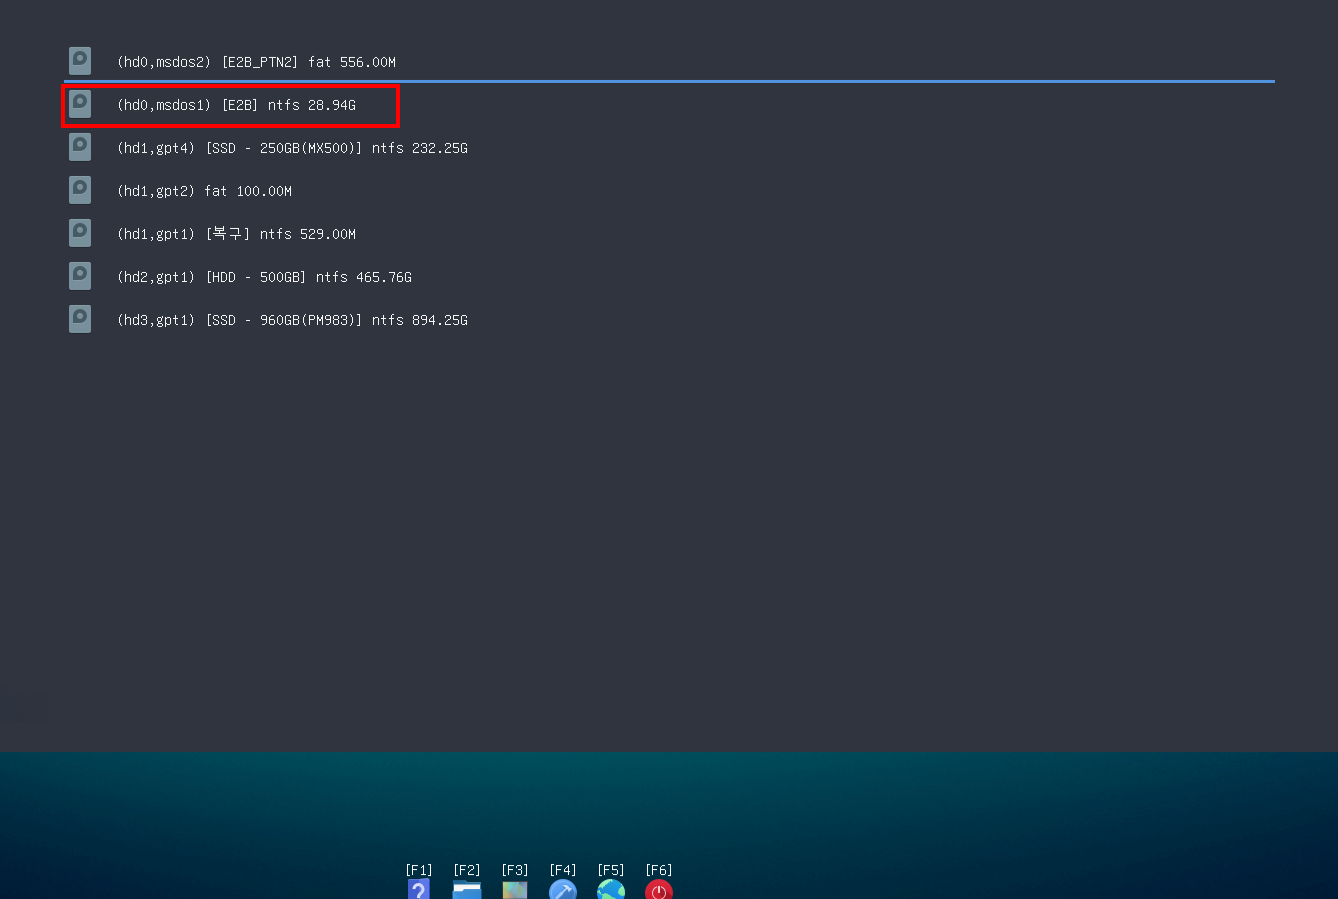Viewport: 1338px width, 899px height.
Task: Open the F4 hammer tools icon
Action: tap(563, 889)
